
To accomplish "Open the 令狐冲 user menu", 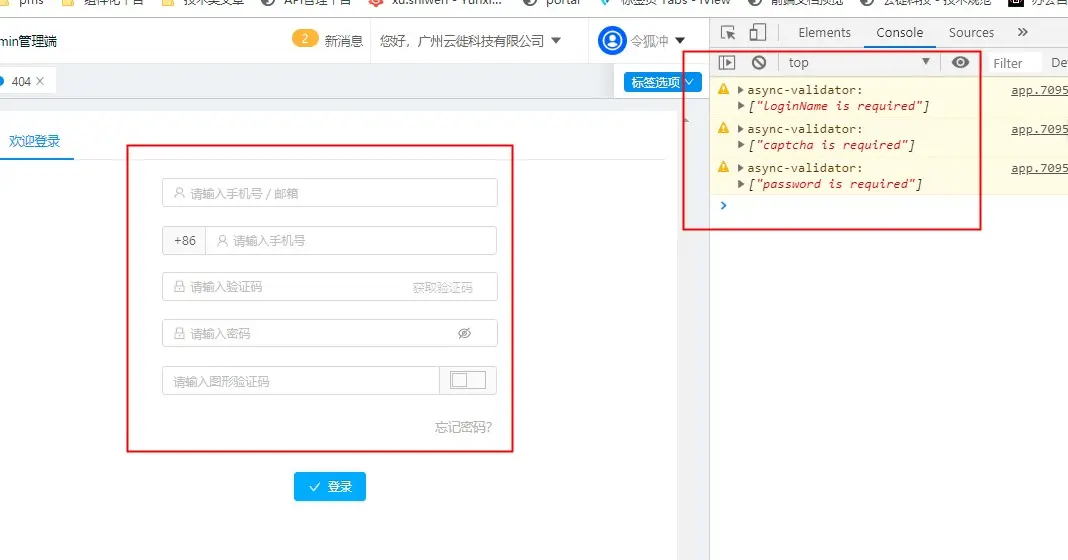I will pyautogui.click(x=657, y=41).
